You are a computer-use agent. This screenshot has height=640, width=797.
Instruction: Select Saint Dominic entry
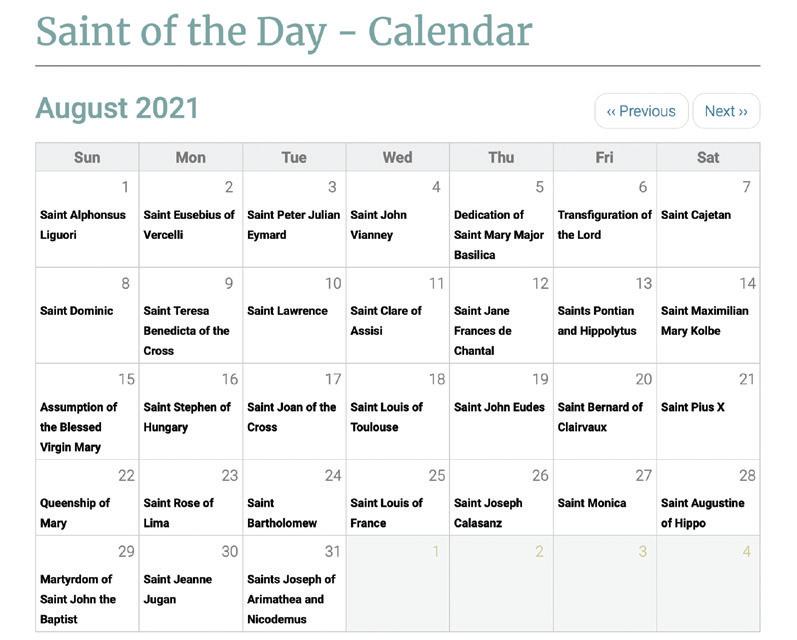pos(77,311)
